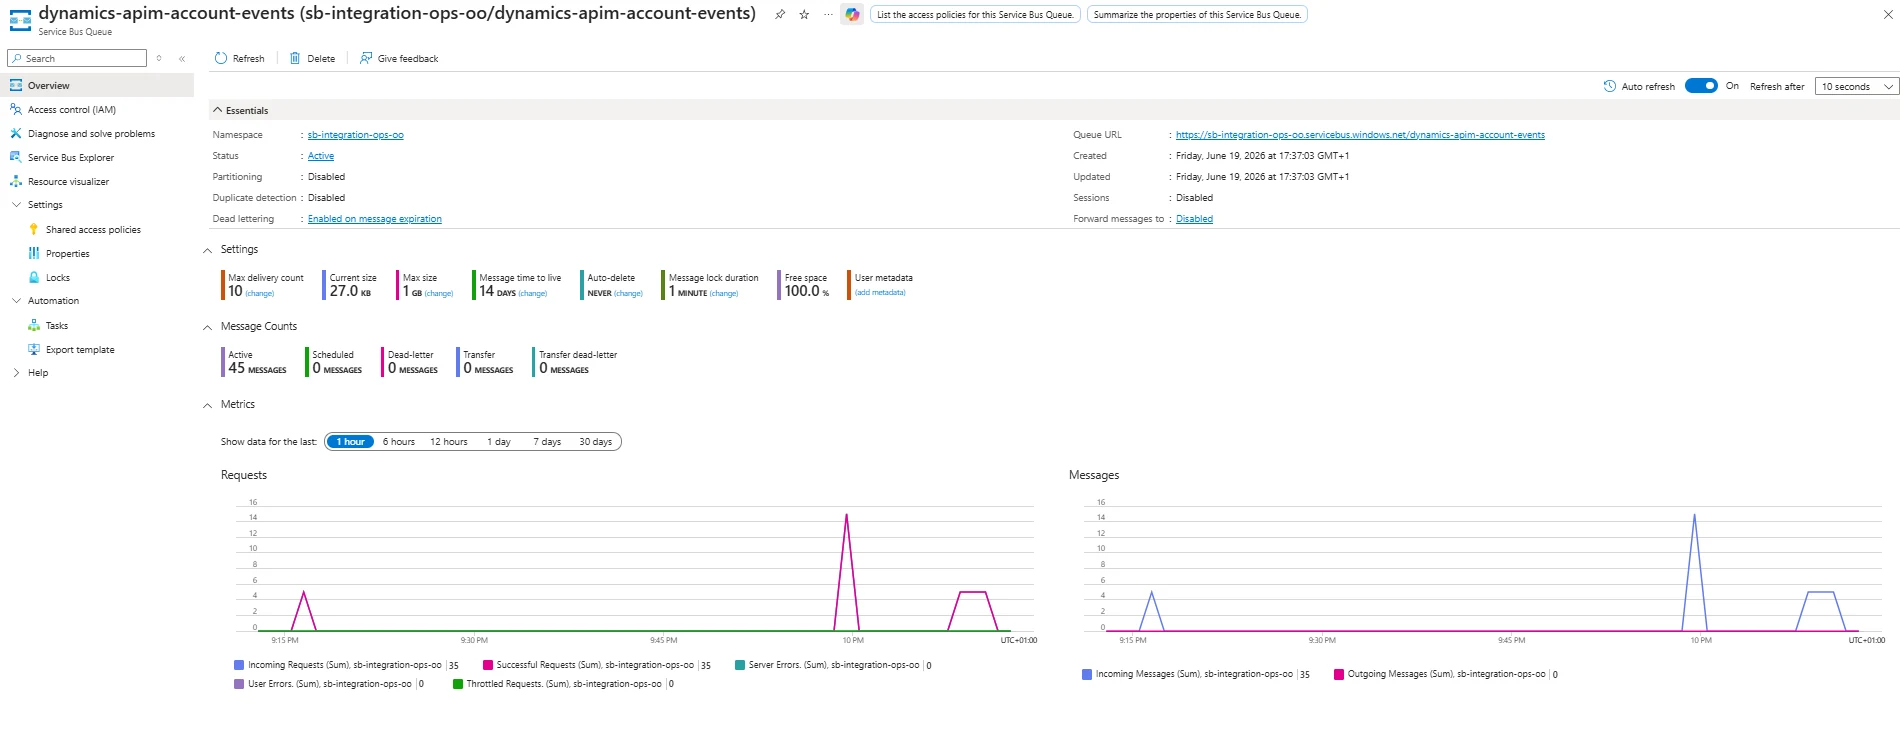Select the 6 hours time range
This screenshot has height=747, width=1902.
[x=399, y=441]
